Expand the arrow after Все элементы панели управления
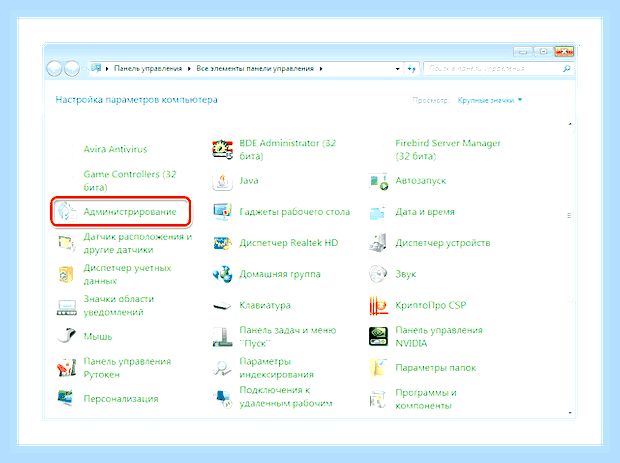620x463 pixels. (321, 69)
